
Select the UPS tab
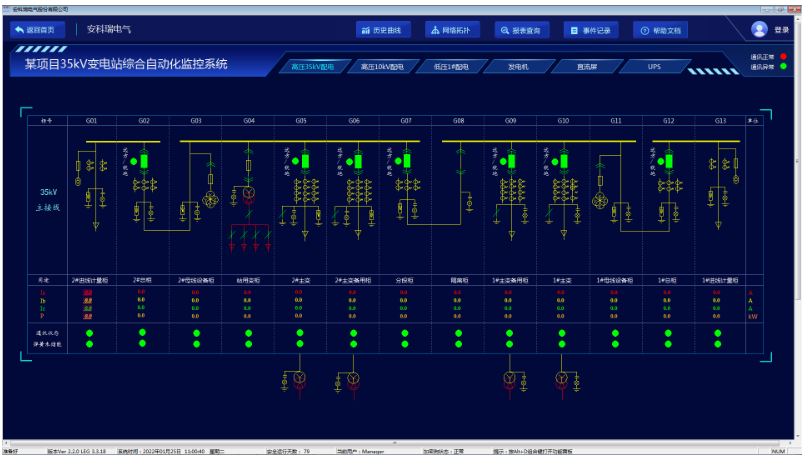[x=653, y=67]
